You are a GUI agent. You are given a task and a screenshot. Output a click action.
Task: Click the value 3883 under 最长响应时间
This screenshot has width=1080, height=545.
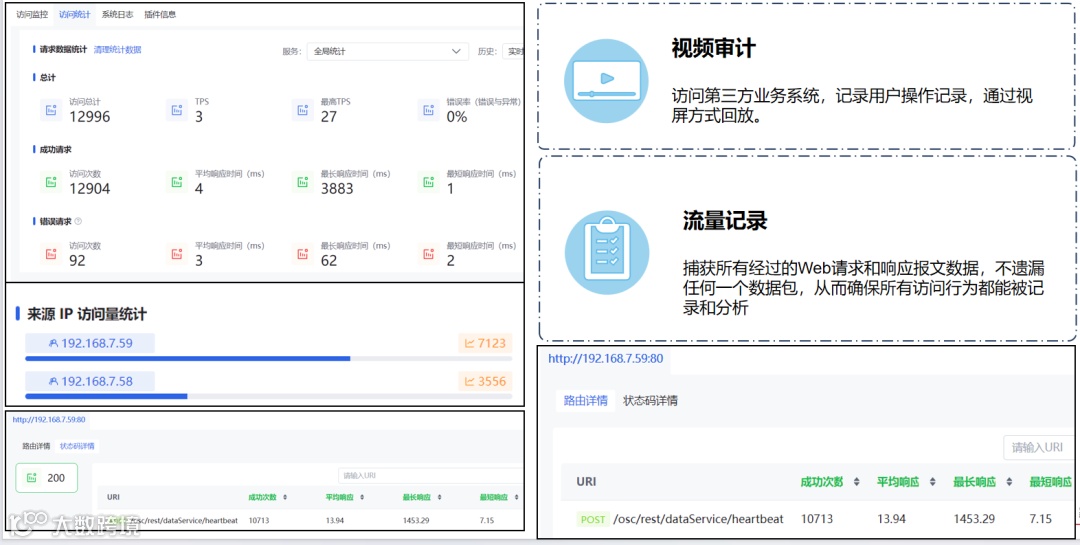(337, 189)
